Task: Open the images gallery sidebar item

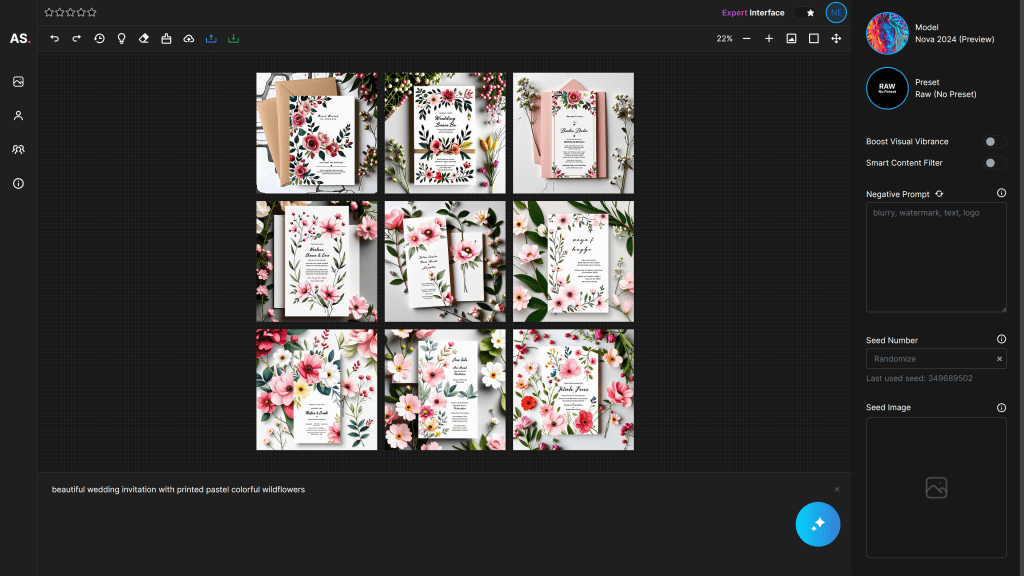Action: [x=18, y=82]
